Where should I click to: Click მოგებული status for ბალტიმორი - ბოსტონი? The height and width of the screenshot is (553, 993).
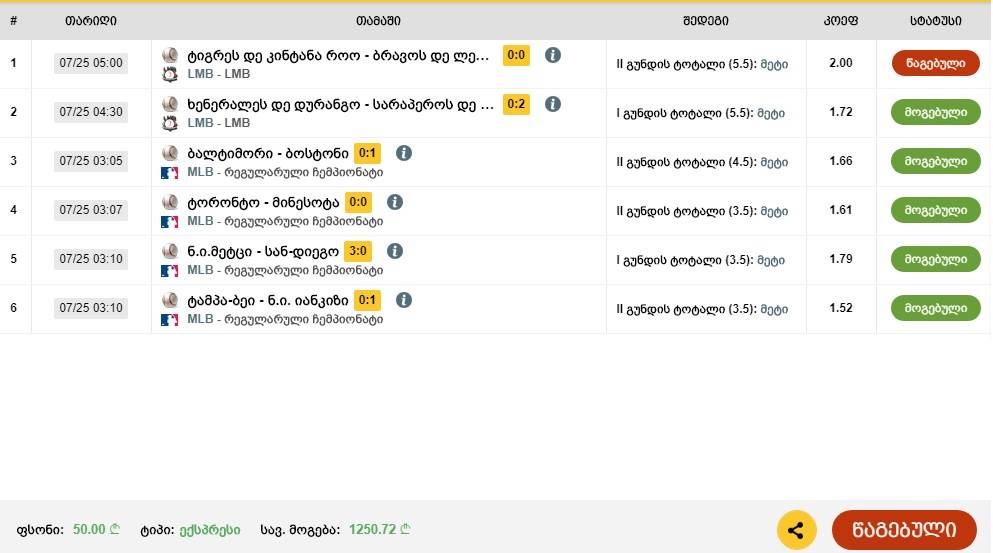935,162
